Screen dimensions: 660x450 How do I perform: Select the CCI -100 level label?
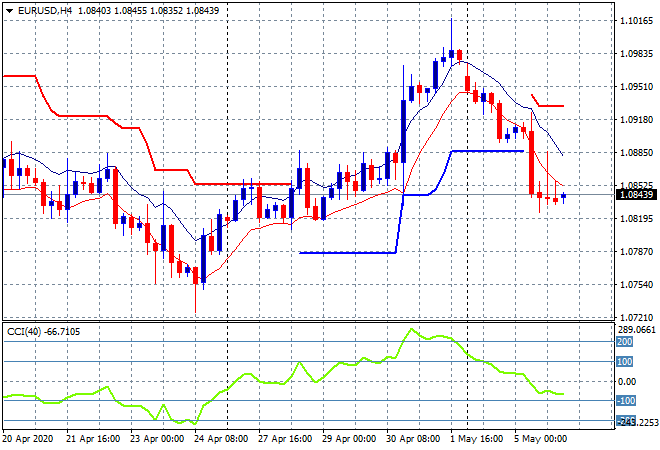click(626, 400)
